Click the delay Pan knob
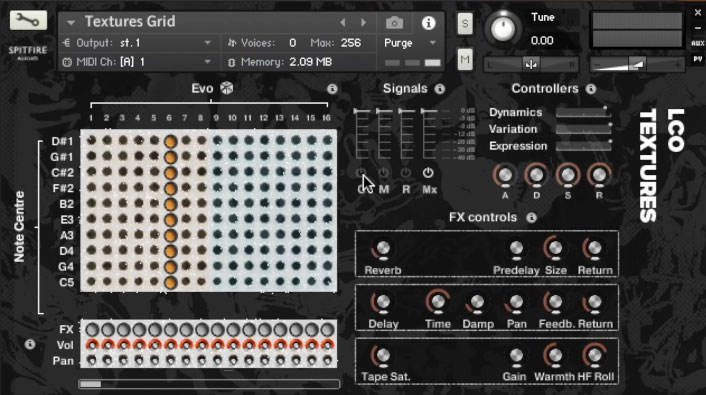Screen dimensions: 706x395 pos(516,302)
